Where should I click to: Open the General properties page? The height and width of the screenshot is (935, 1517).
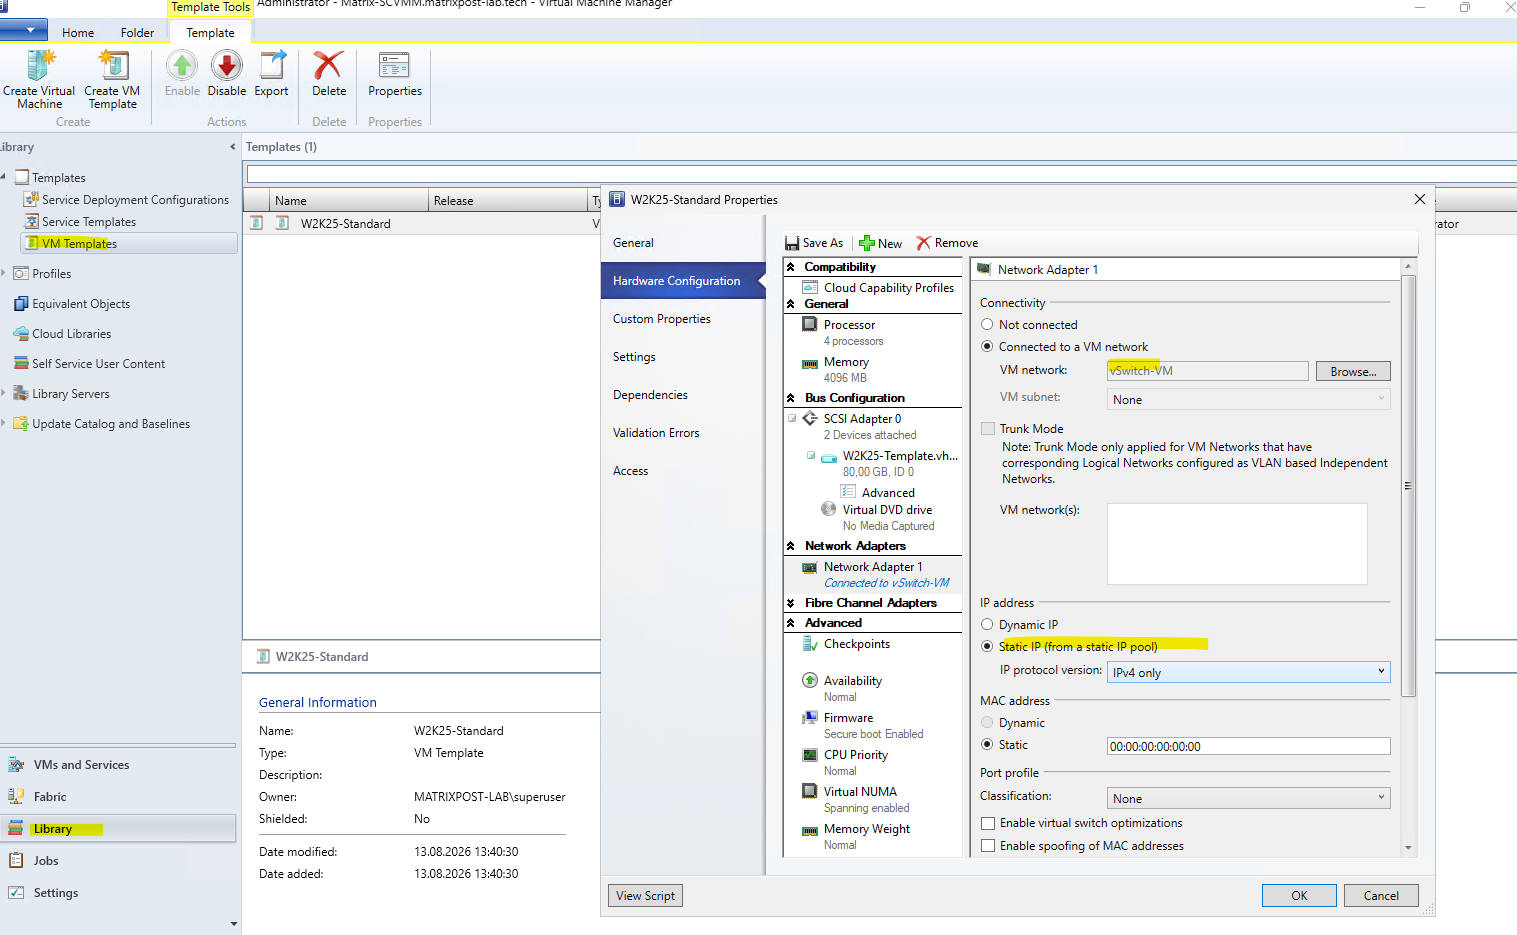(683, 243)
